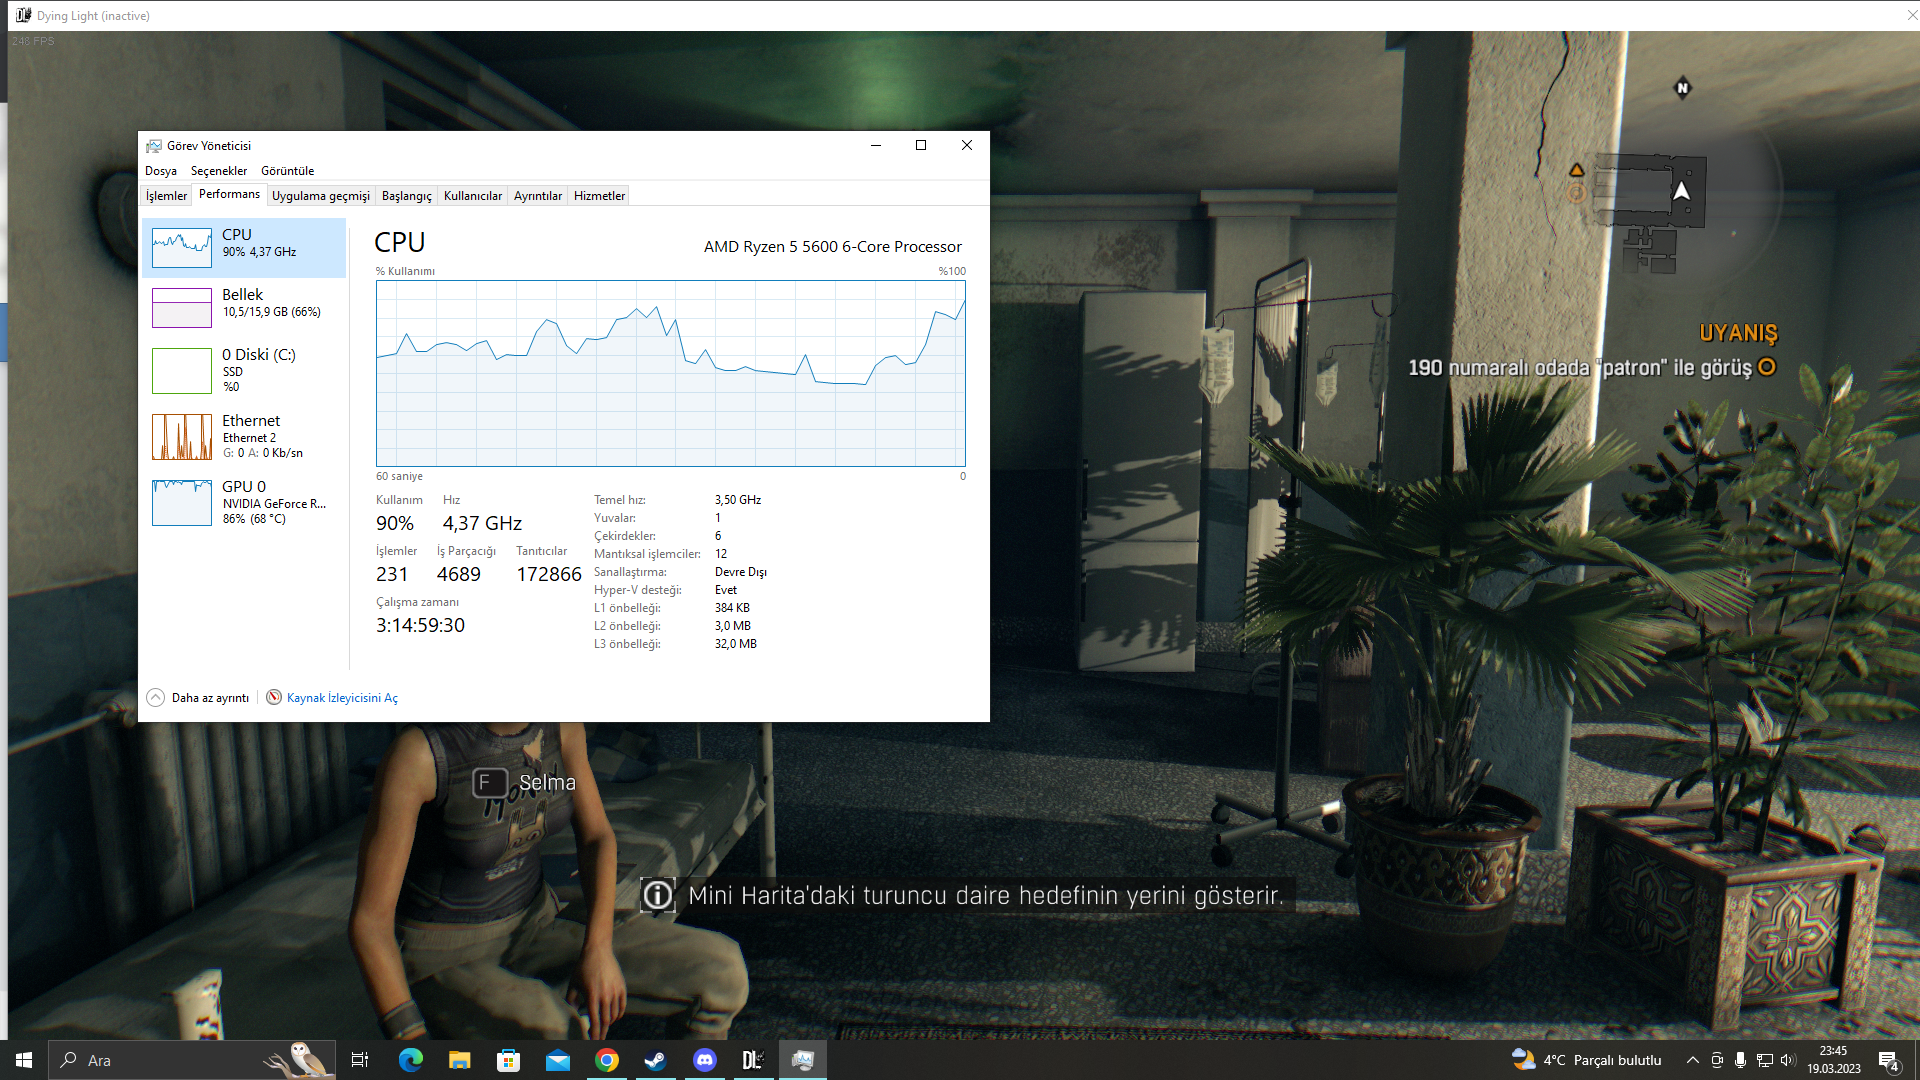The width and height of the screenshot is (1920, 1080).
Task: Open Microsoft Edge from taskbar
Action: [410, 1060]
